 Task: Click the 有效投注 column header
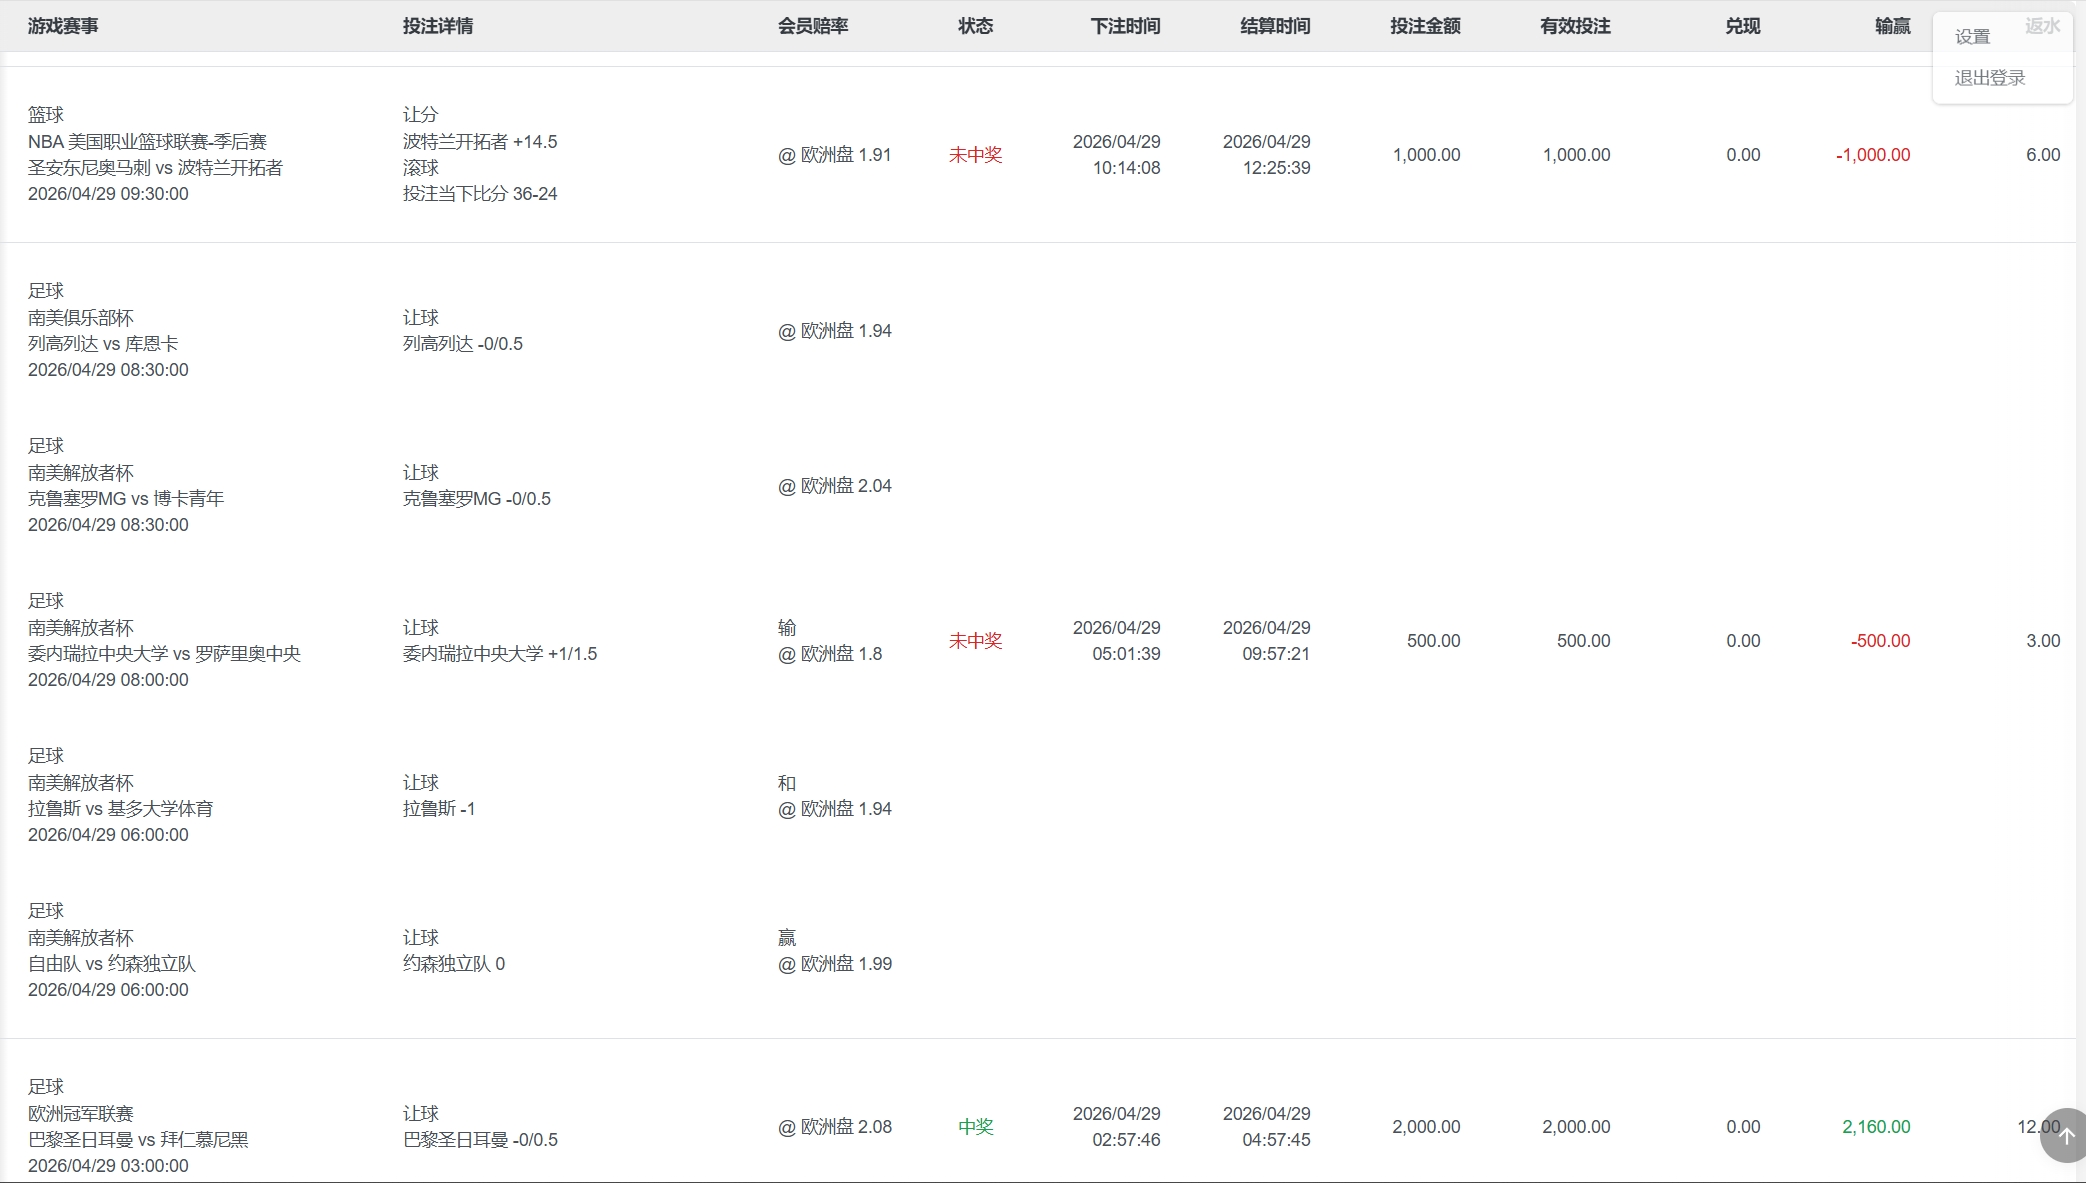point(1575,26)
